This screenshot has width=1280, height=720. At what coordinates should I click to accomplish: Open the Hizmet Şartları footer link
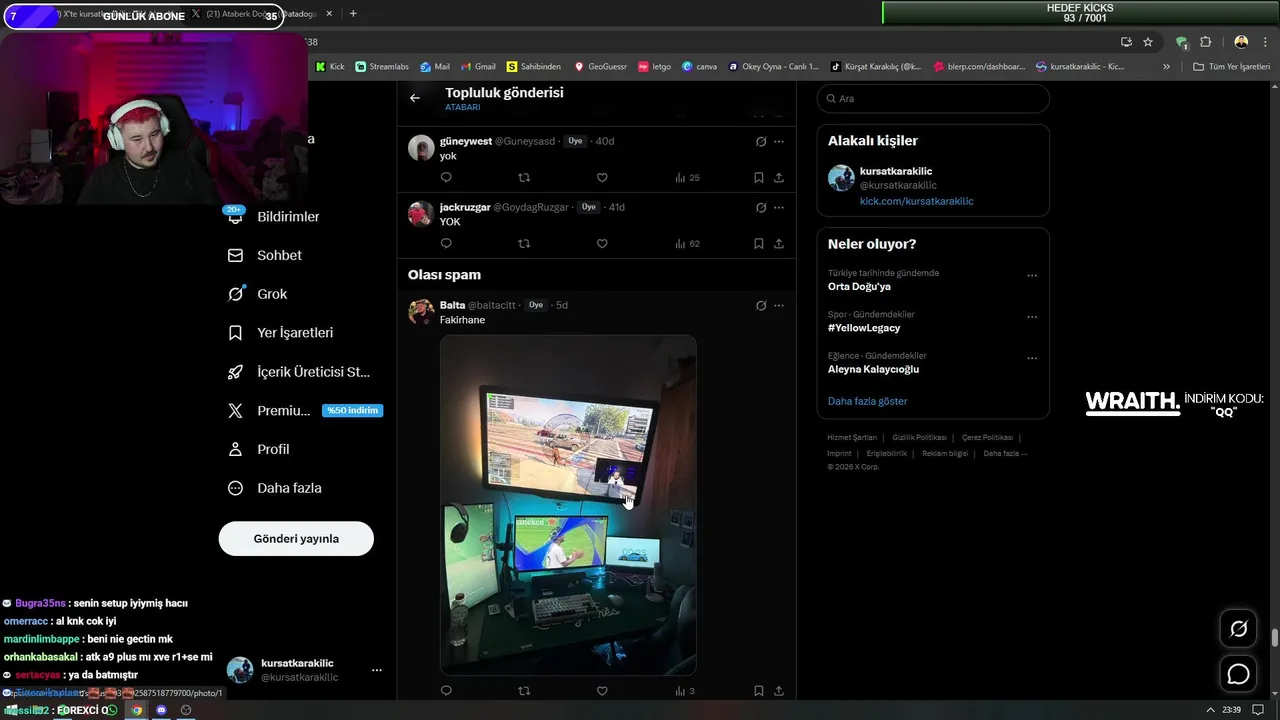click(852, 437)
